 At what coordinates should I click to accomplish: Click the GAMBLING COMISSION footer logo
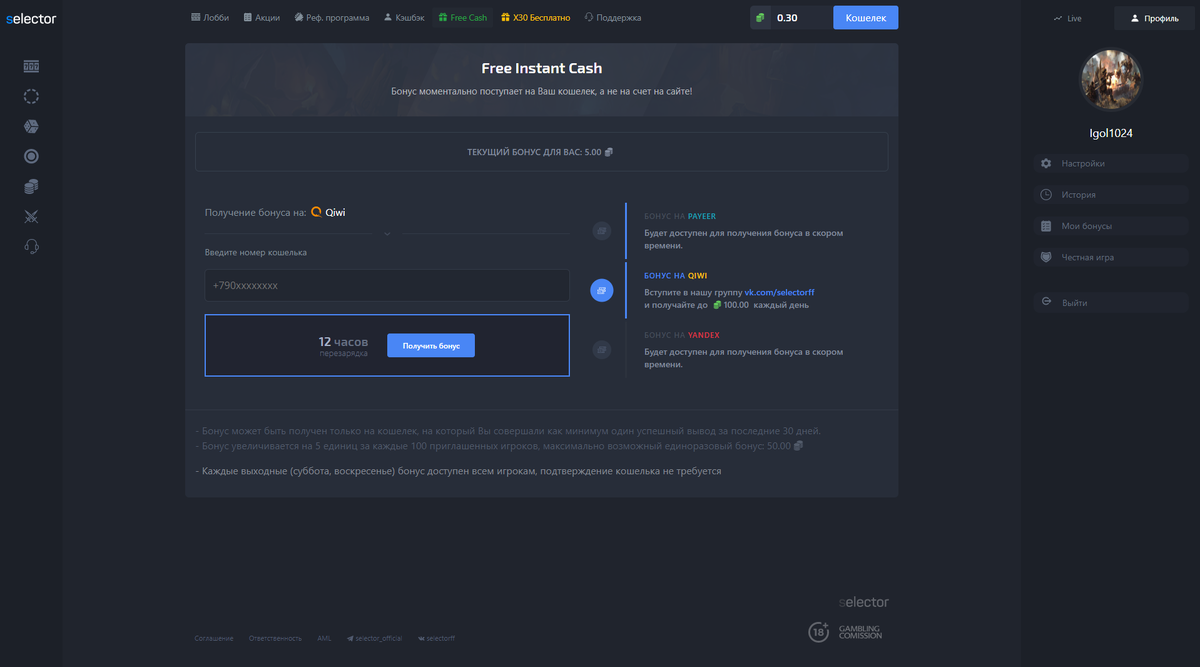tap(860, 632)
